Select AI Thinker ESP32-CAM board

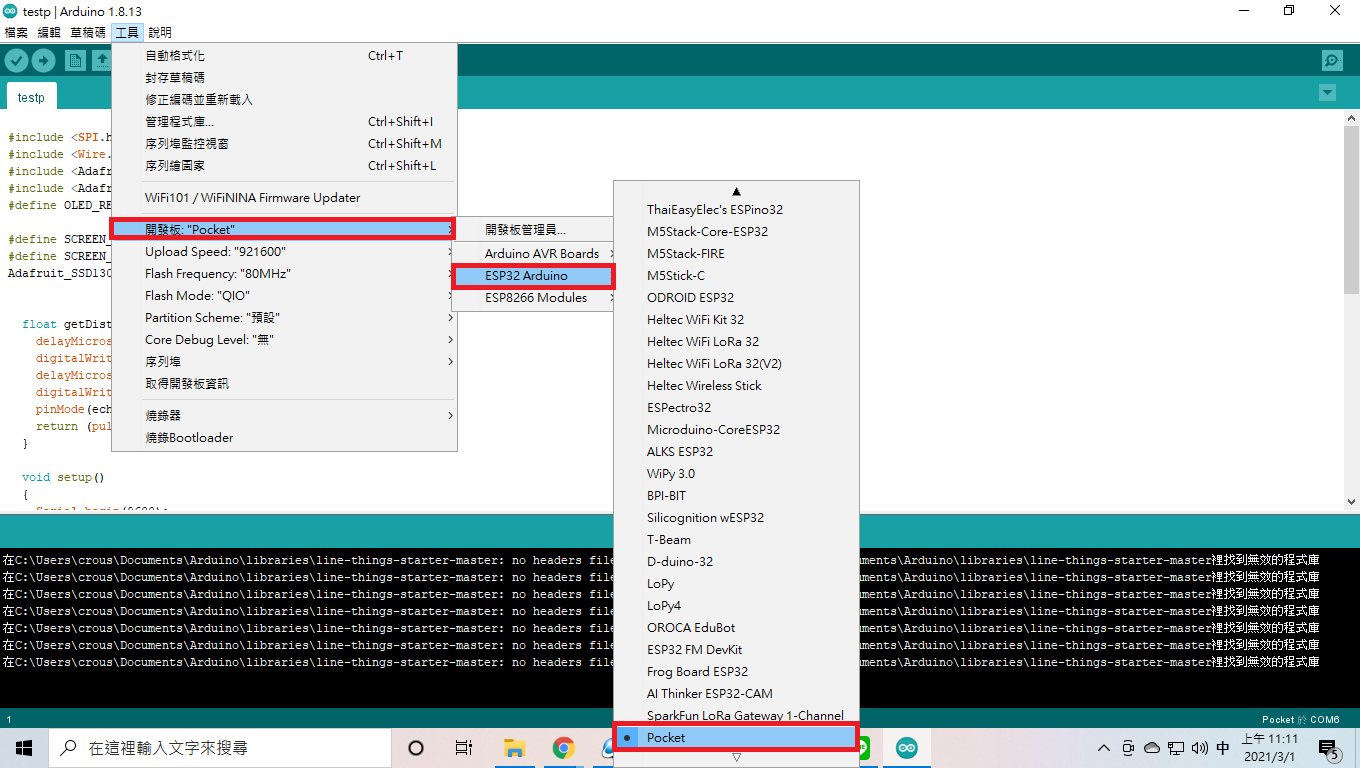coord(737,694)
